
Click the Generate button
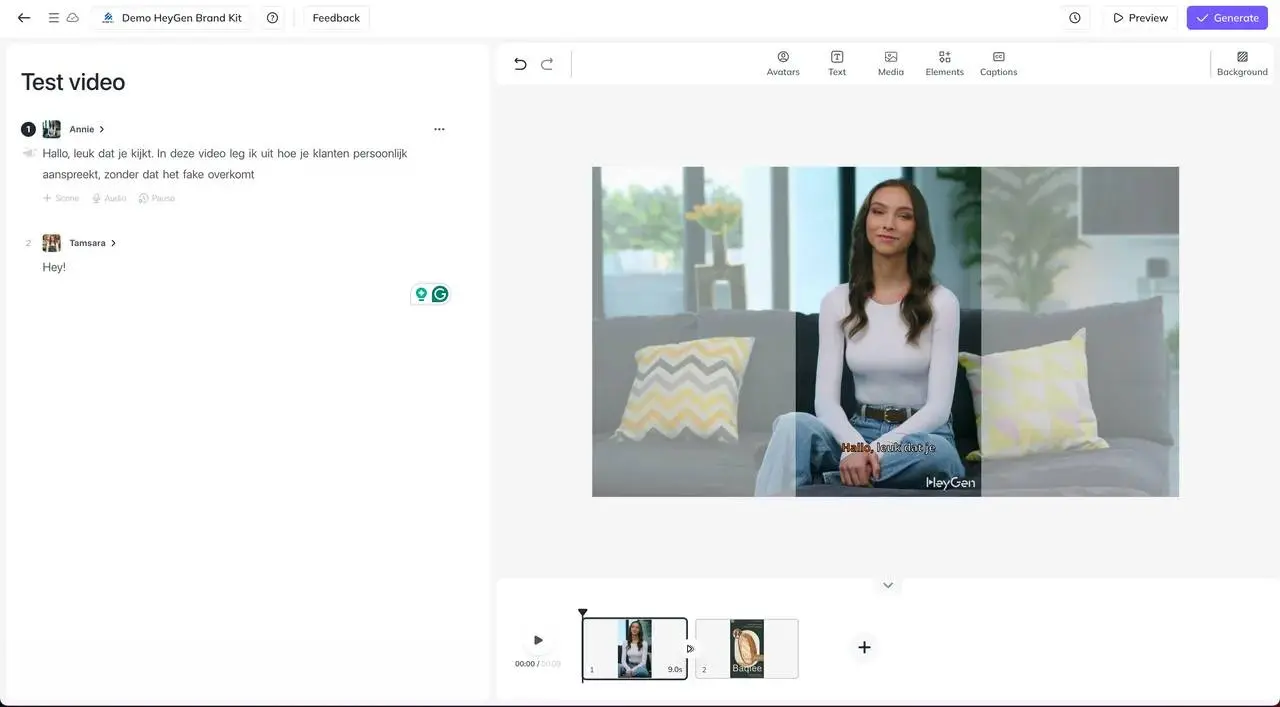[1227, 18]
